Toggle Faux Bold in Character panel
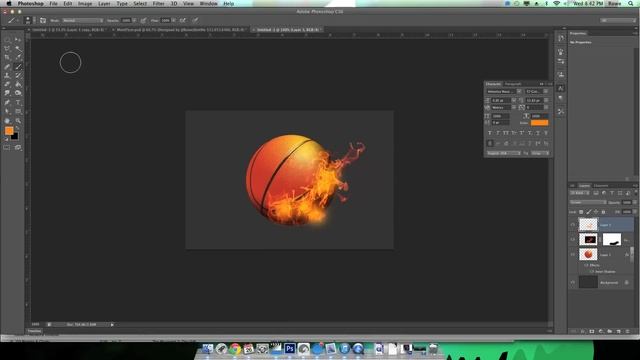The width and height of the screenshot is (640, 360). pos(490,133)
